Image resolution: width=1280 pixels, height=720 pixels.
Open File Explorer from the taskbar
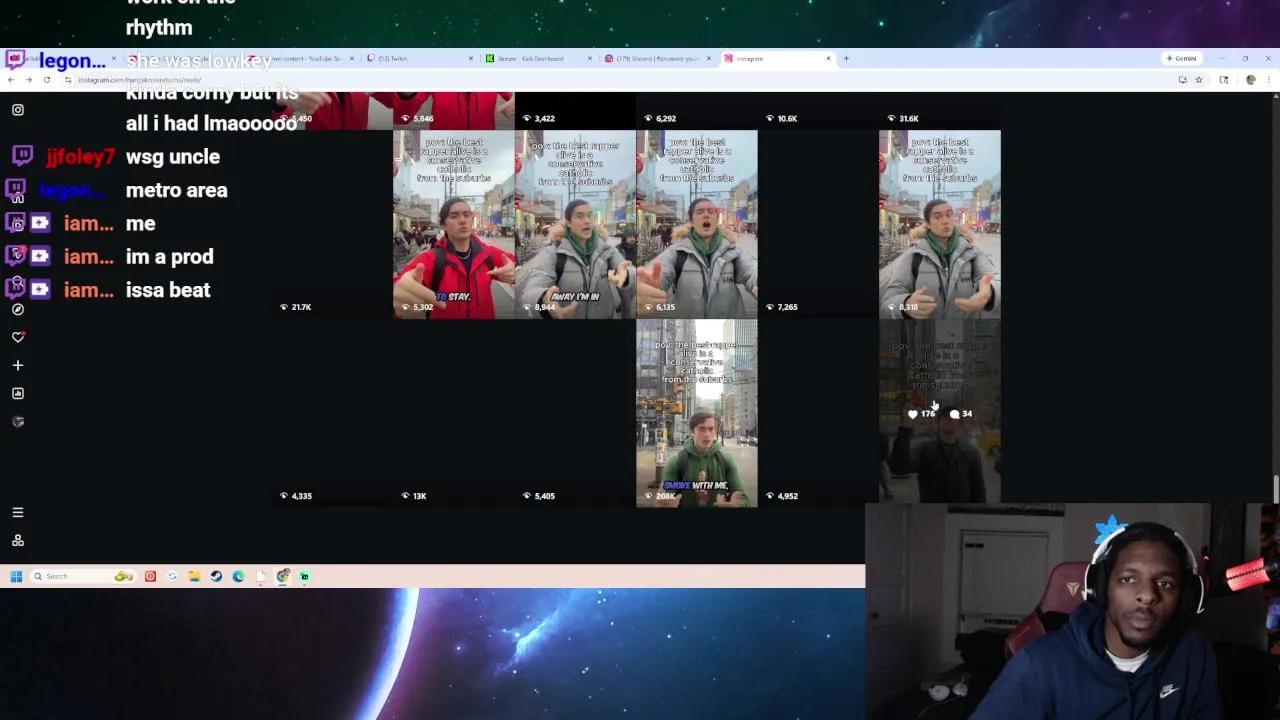click(194, 576)
